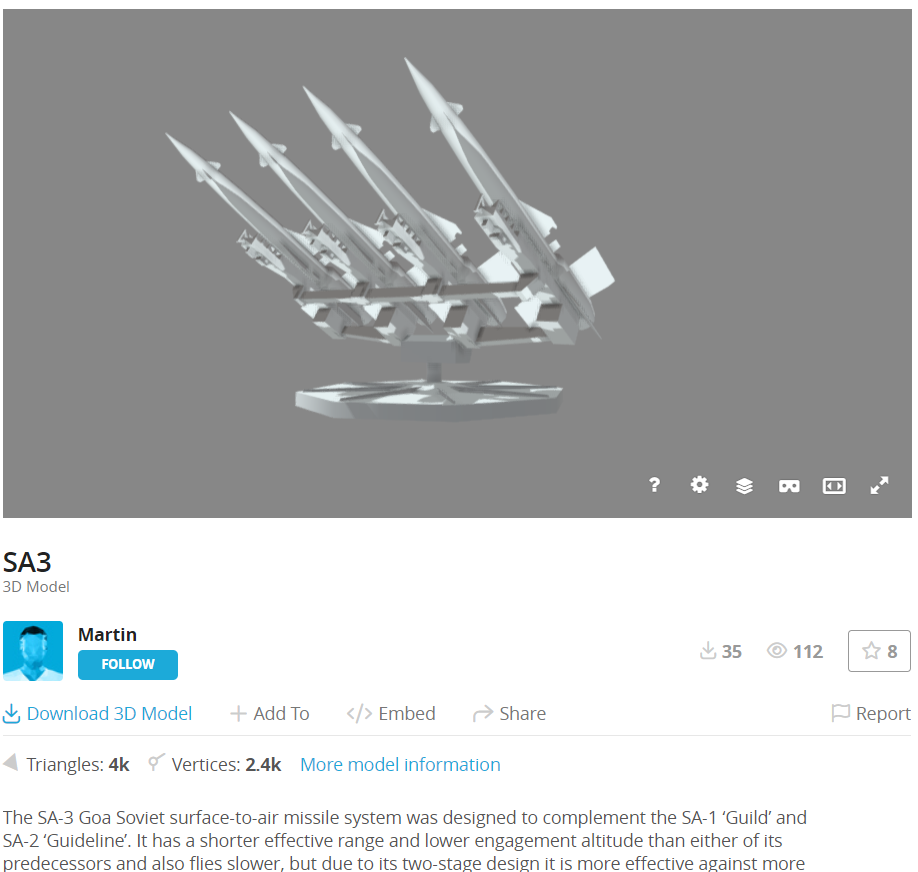Open the viewer settings gear
This screenshot has height=872, width=918.
(x=699, y=485)
